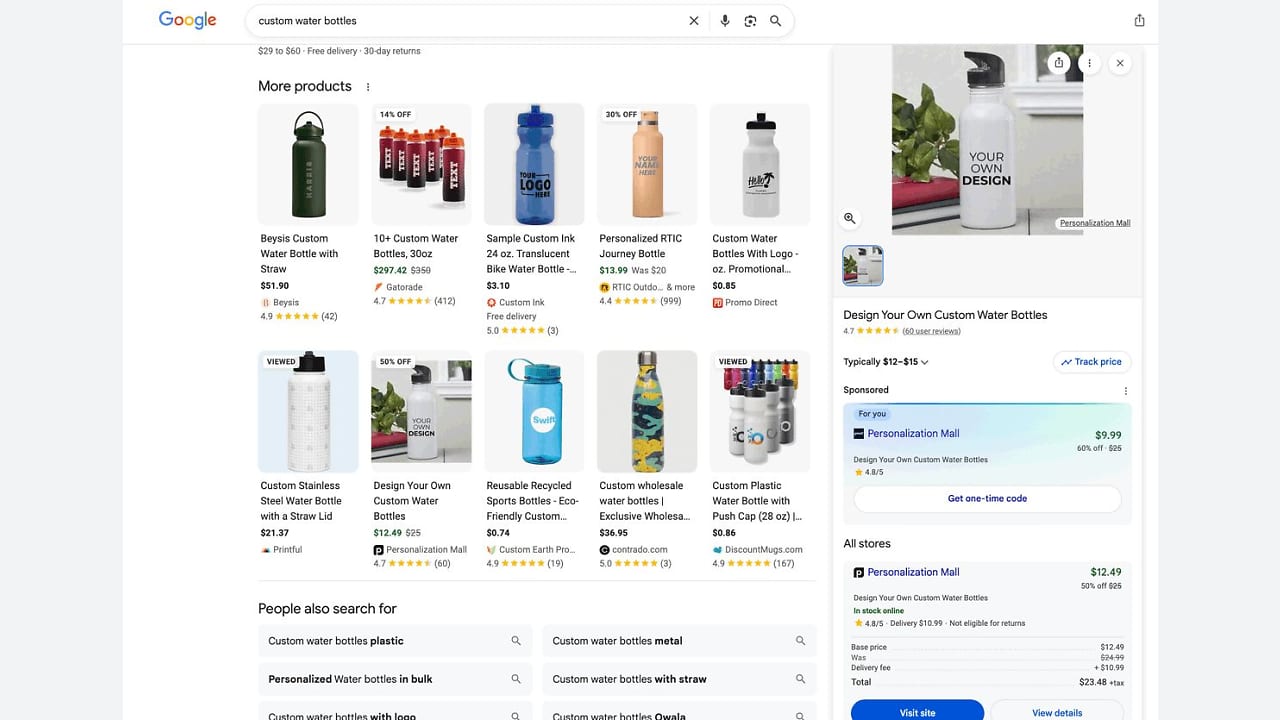Open Reusable Recycled Sports Bottles product

(534, 460)
